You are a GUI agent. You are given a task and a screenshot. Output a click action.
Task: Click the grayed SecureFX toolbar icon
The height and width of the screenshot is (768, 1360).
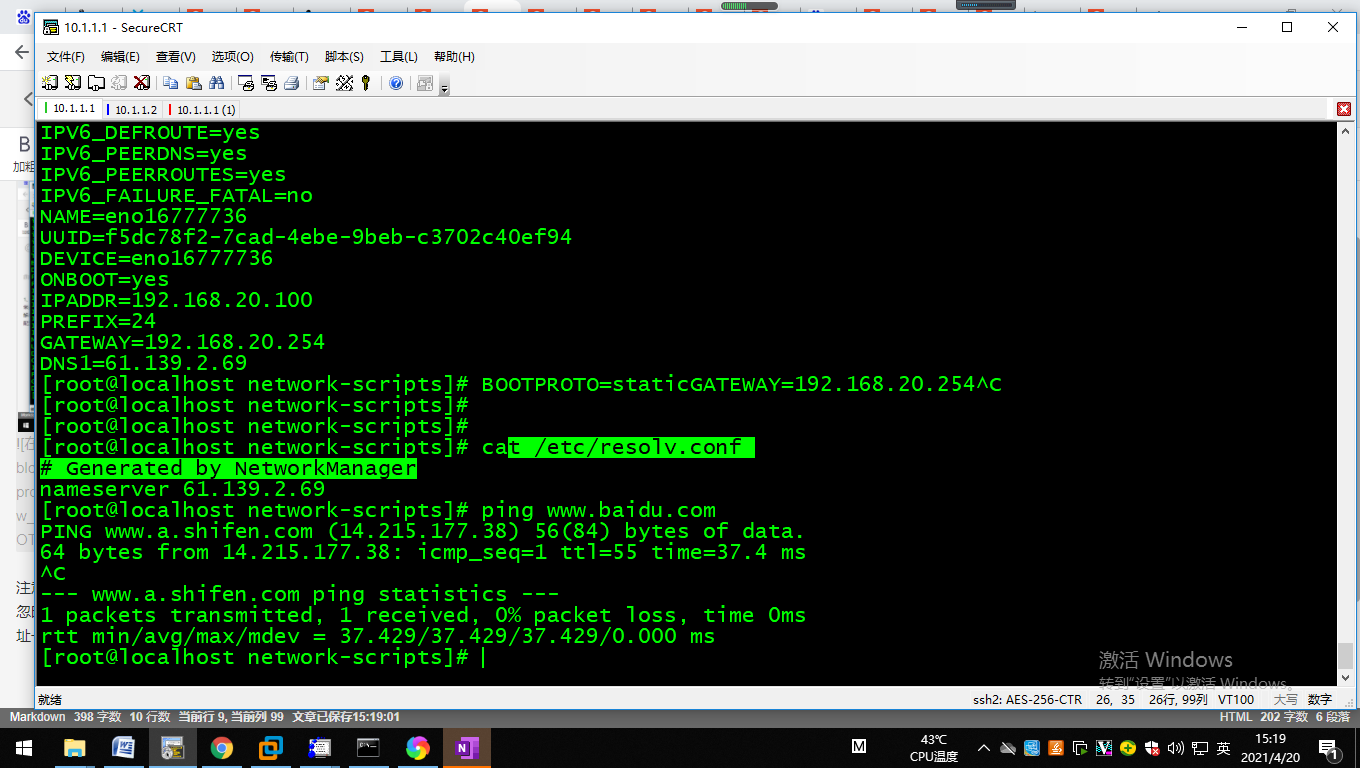[425, 83]
